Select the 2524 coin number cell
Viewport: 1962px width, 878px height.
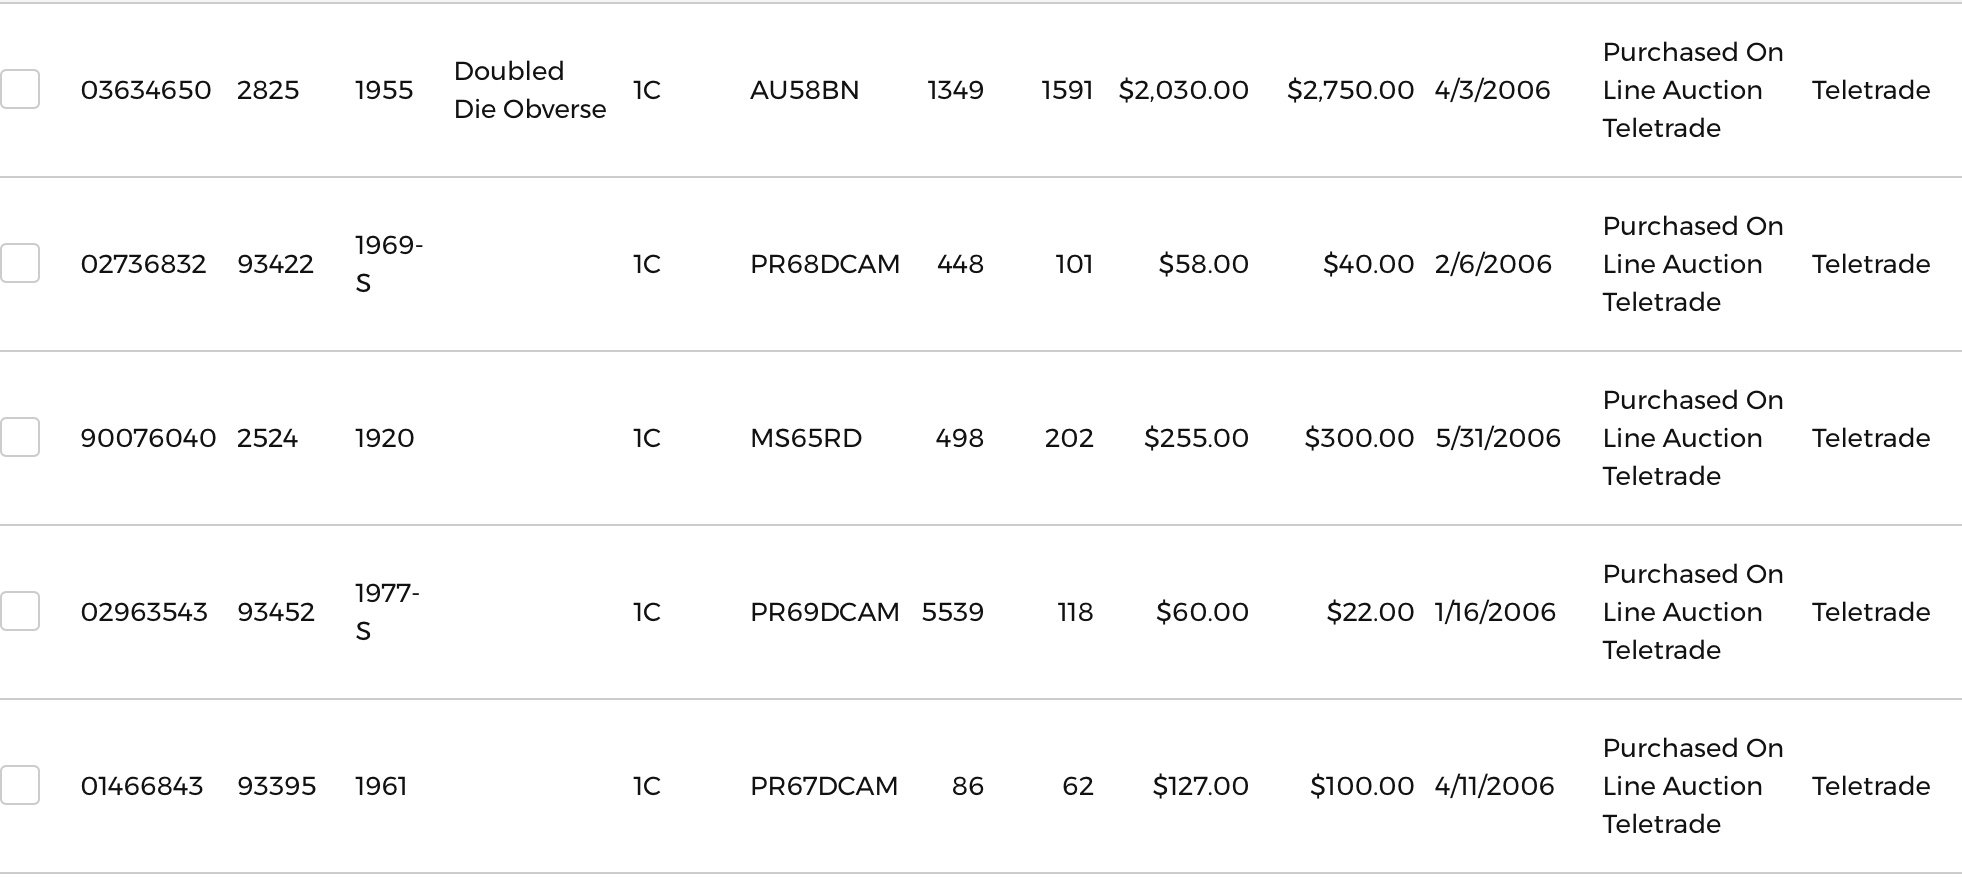click(x=267, y=438)
